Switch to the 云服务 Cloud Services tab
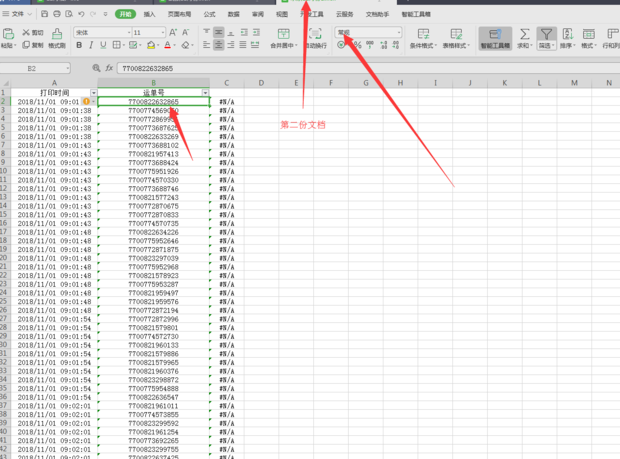The image size is (620, 459). 344,14
